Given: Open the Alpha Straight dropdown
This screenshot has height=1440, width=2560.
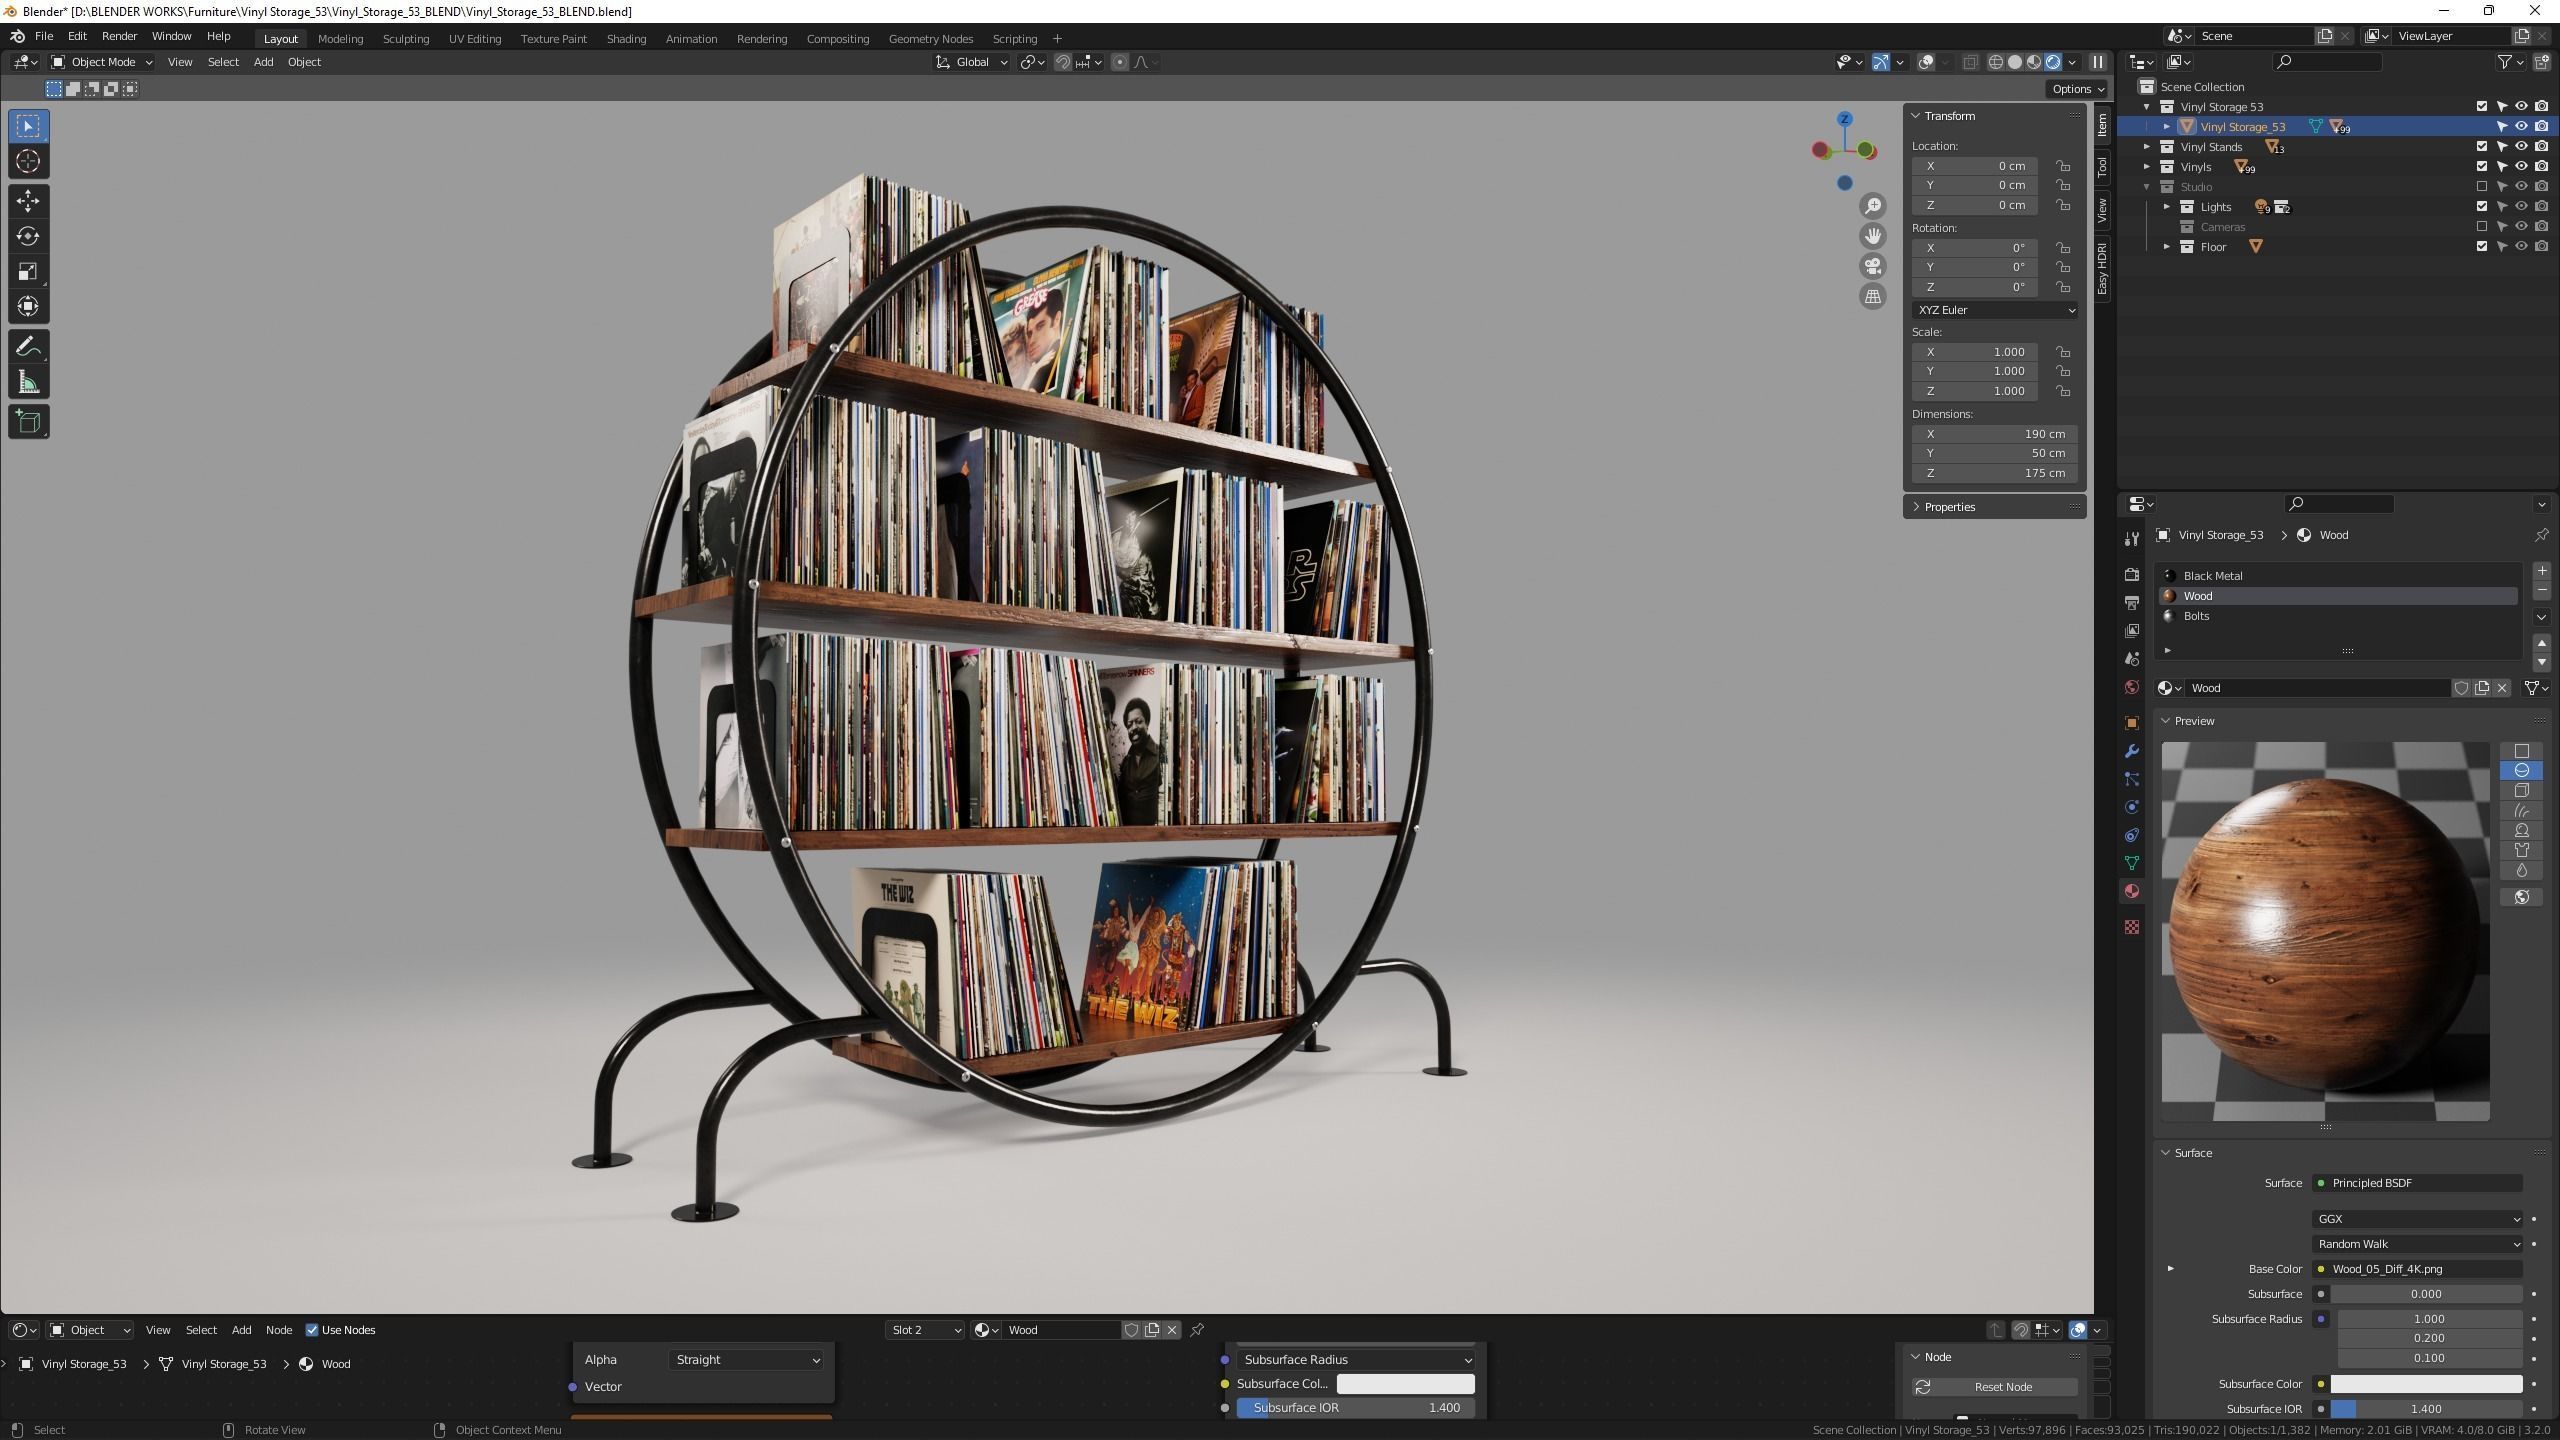Looking at the screenshot, I should pyautogui.click(x=747, y=1360).
